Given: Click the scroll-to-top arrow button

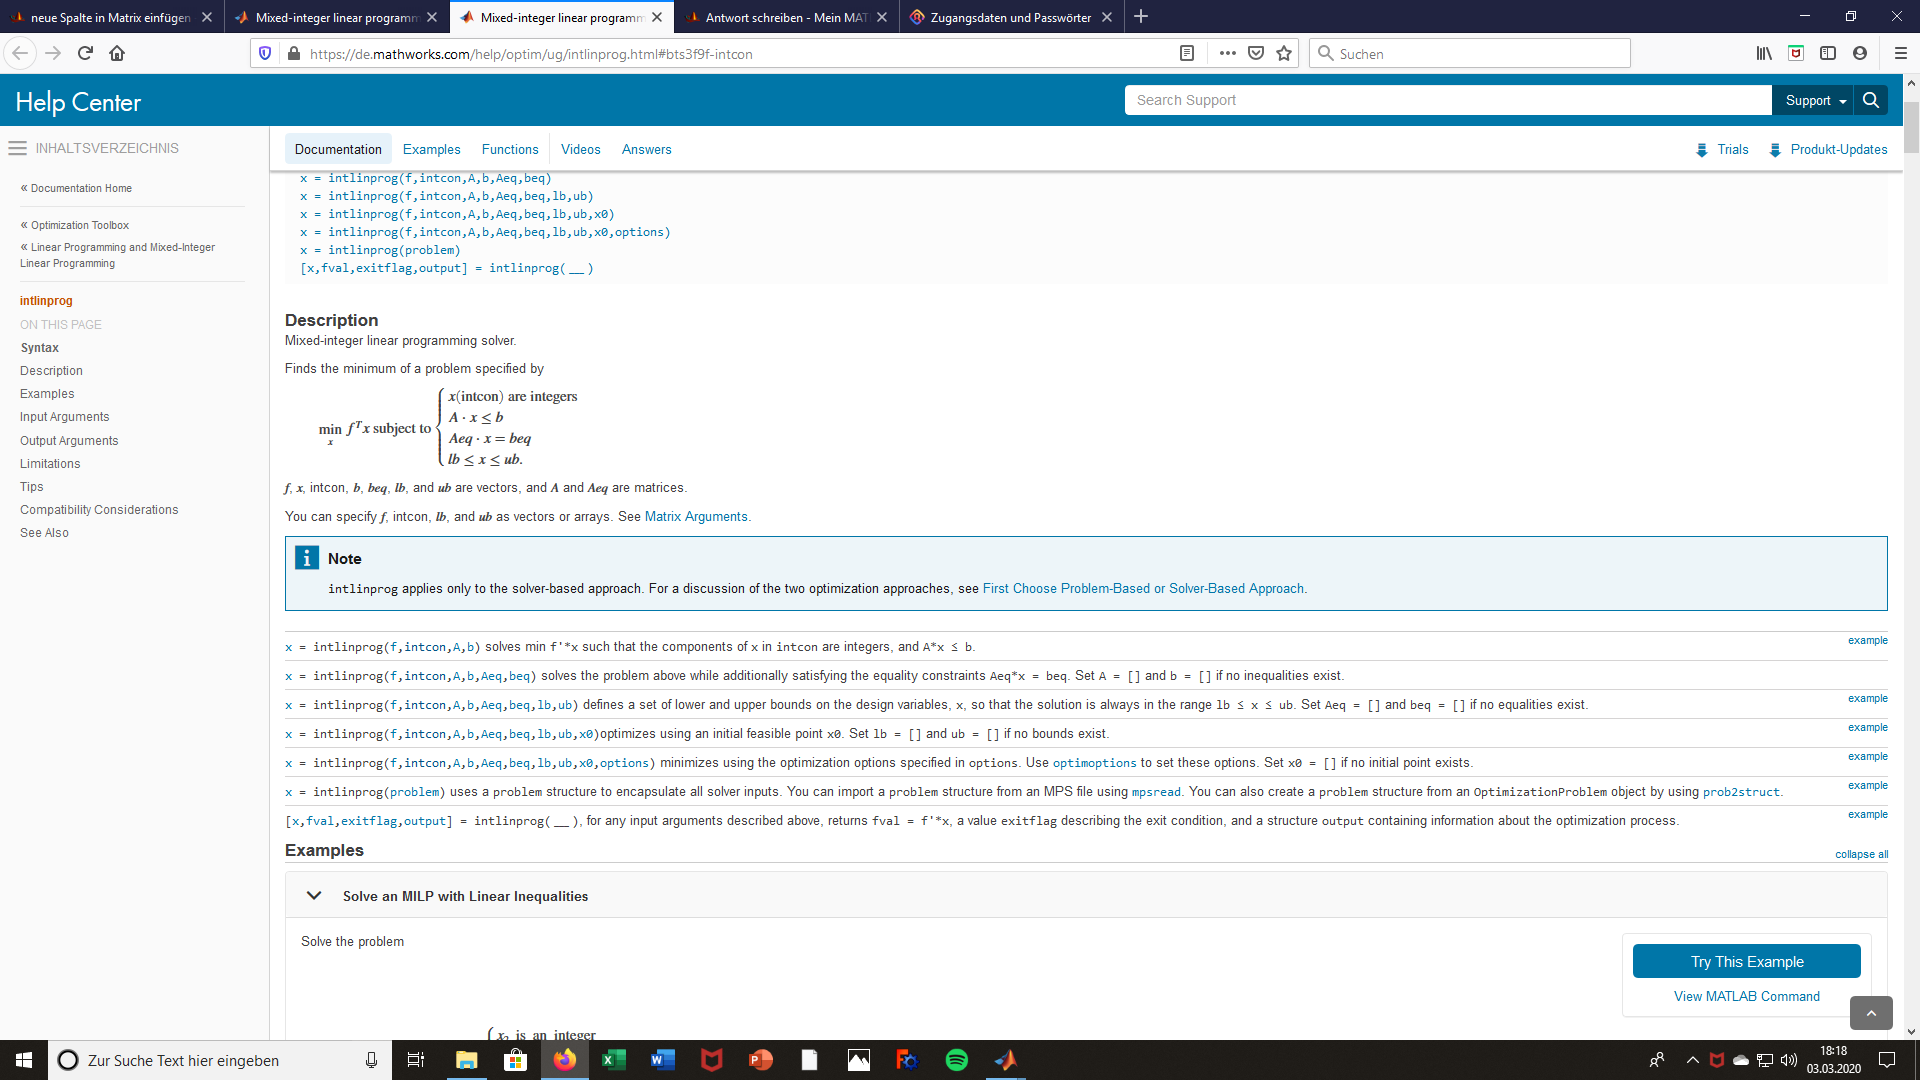Looking at the screenshot, I should (x=1870, y=1013).
